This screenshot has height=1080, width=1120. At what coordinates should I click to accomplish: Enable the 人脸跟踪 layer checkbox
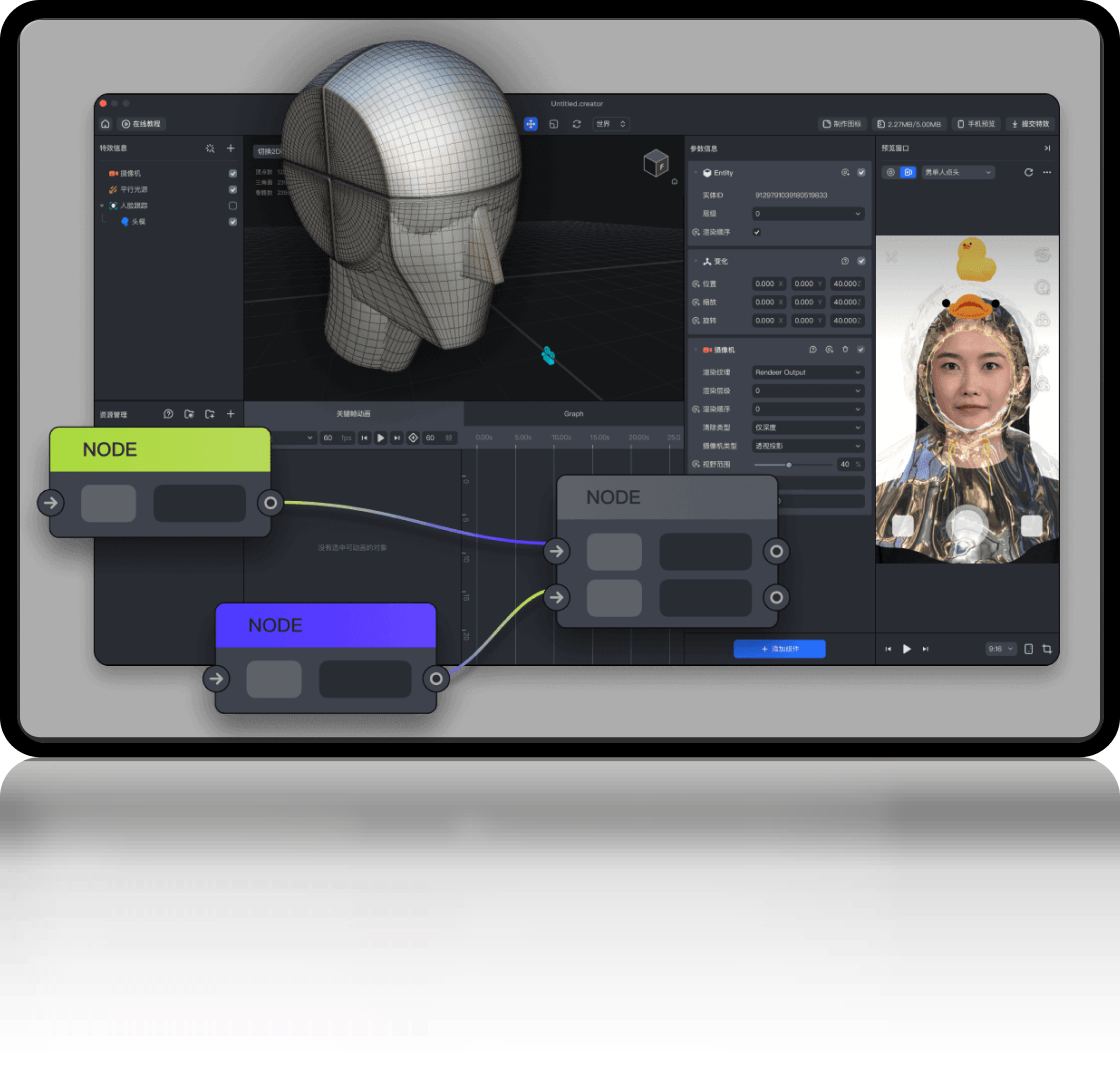point(233,205)
